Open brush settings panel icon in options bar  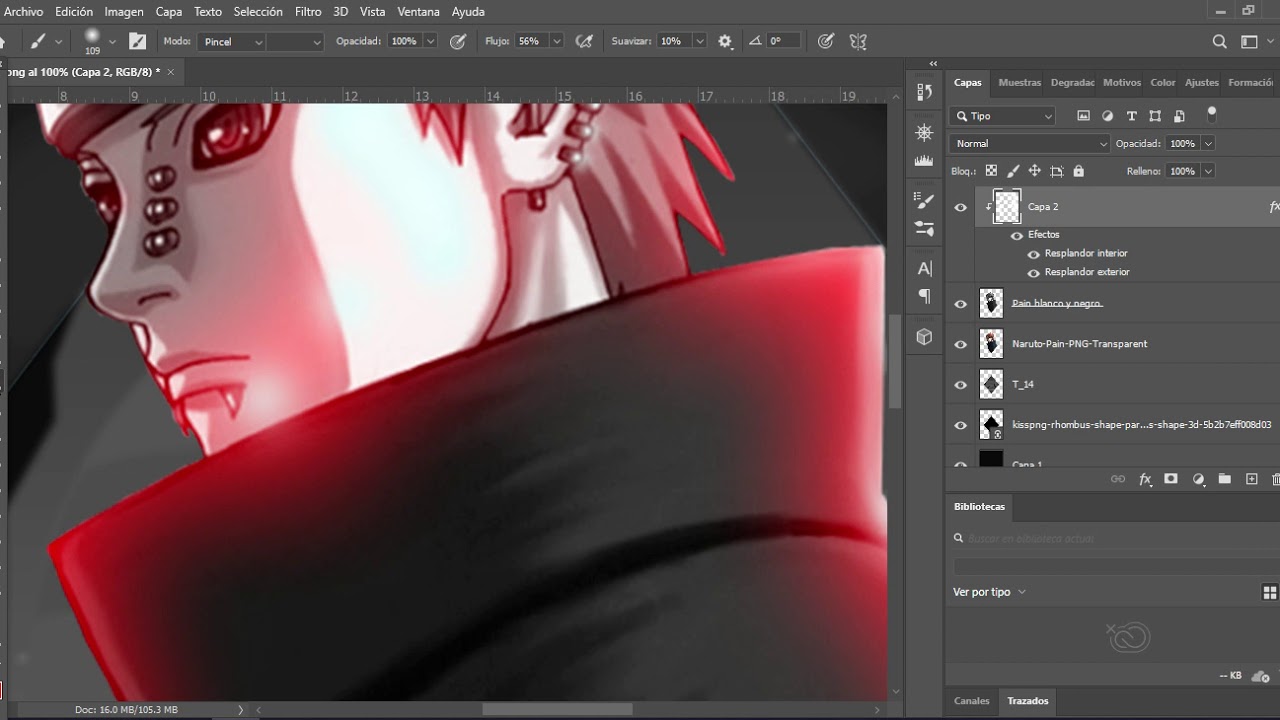pyautogui.click(x=138, y=42)
